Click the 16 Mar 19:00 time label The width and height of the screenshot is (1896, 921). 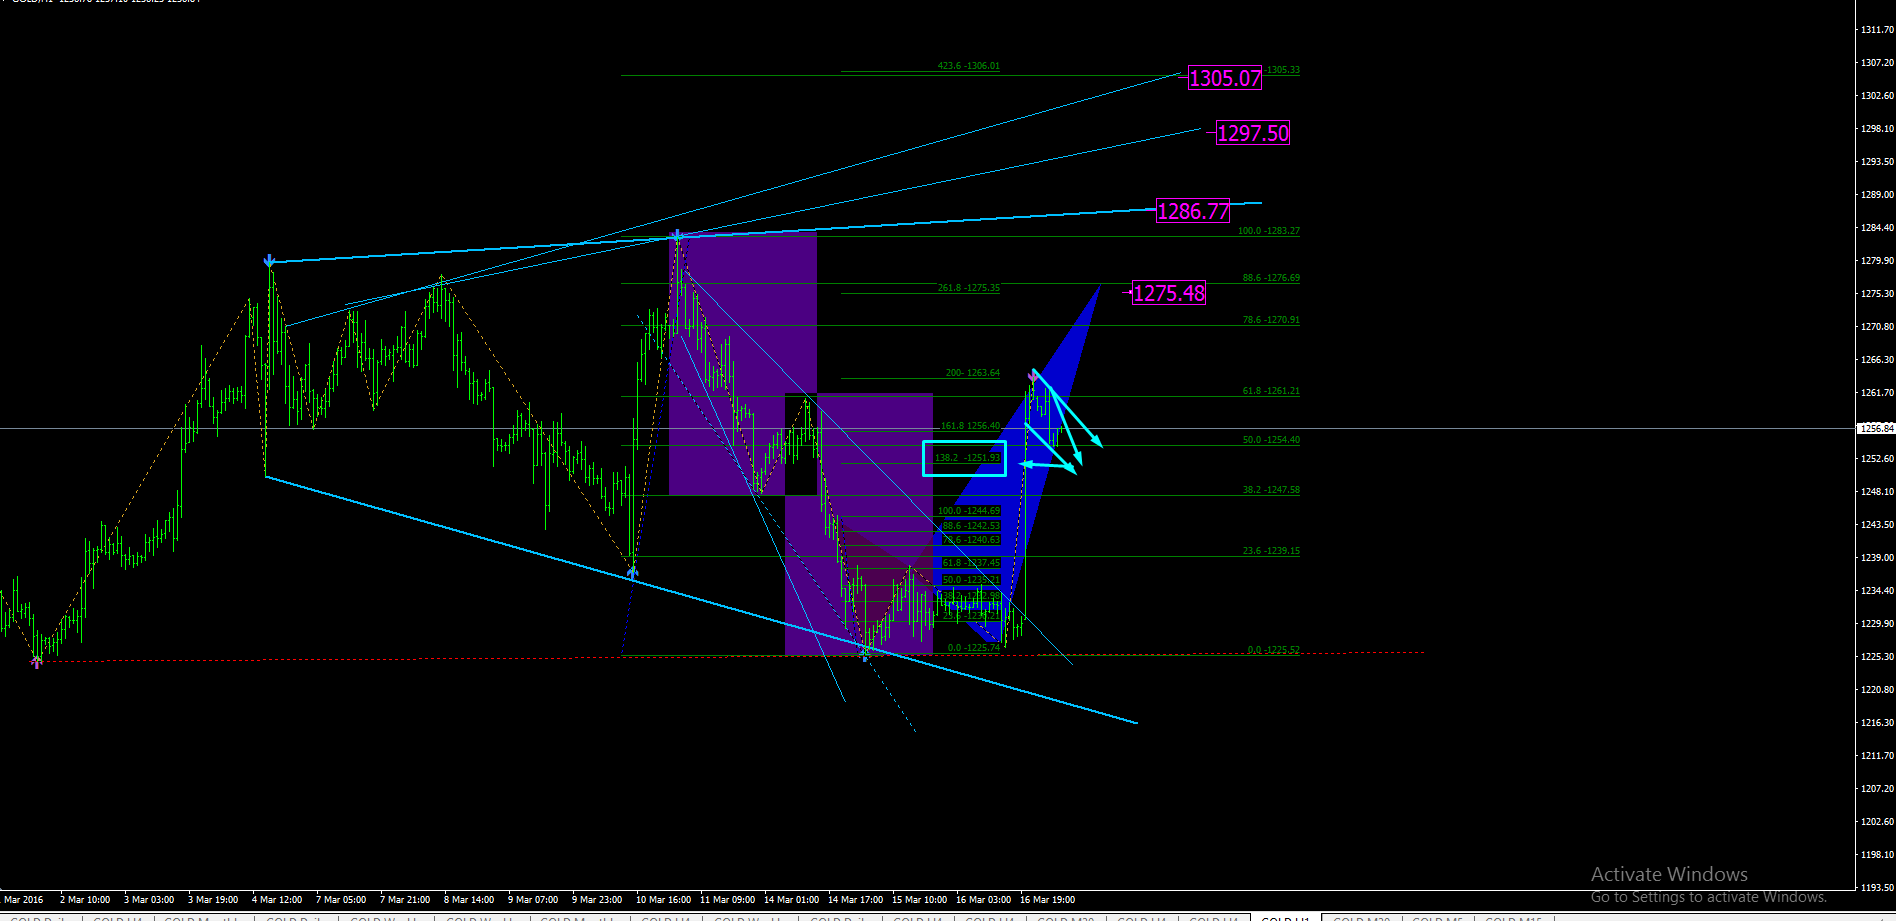click(1048, 900)
